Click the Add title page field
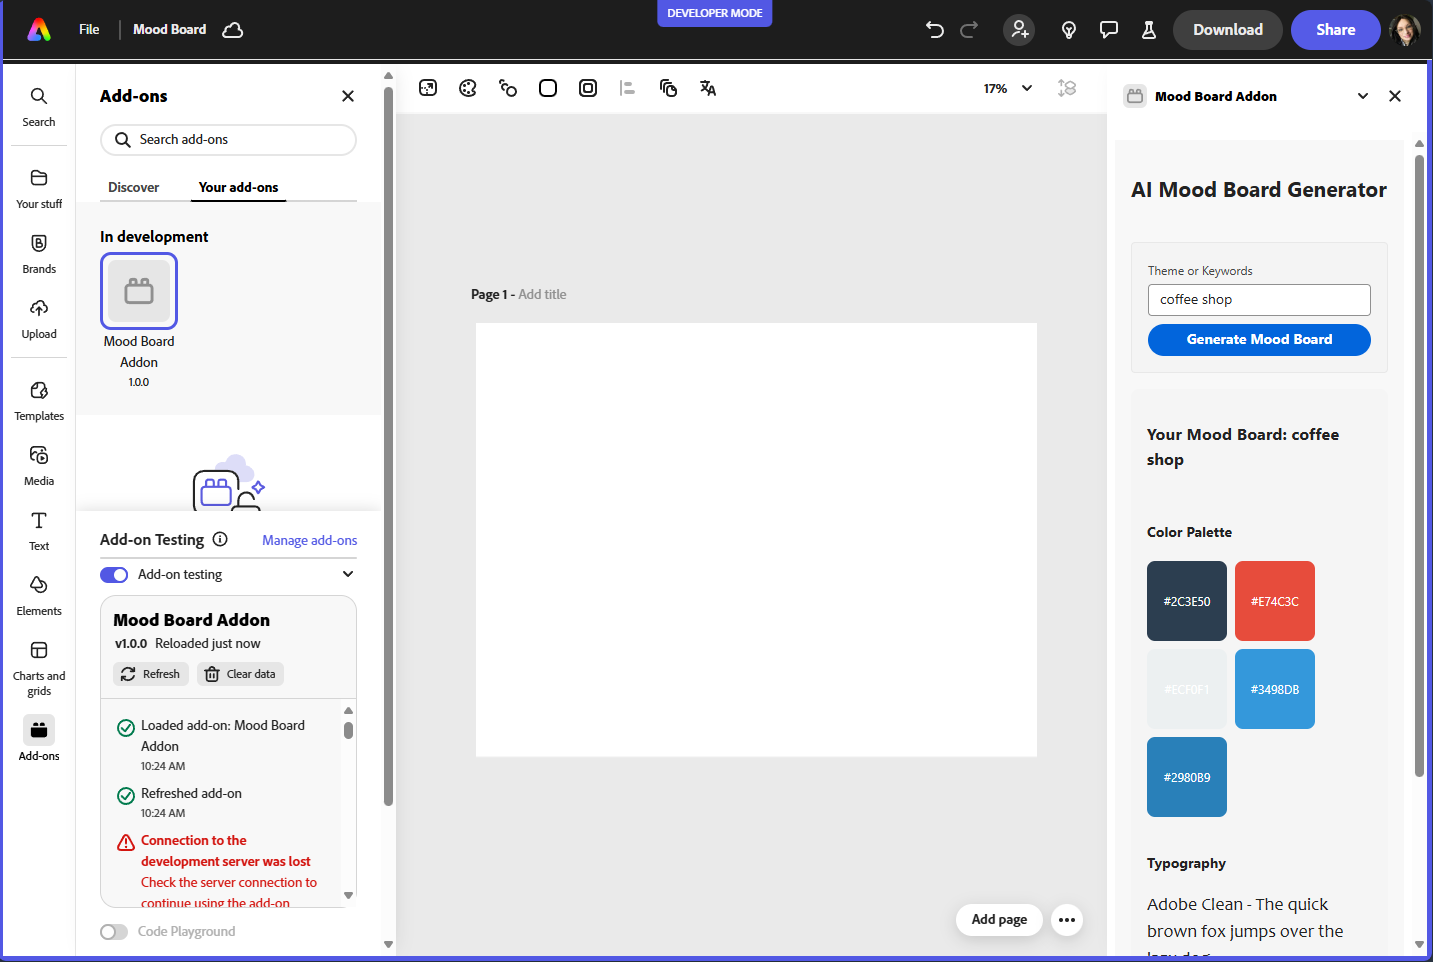The height and width of the screenshot is (962, 1433). 542,294
